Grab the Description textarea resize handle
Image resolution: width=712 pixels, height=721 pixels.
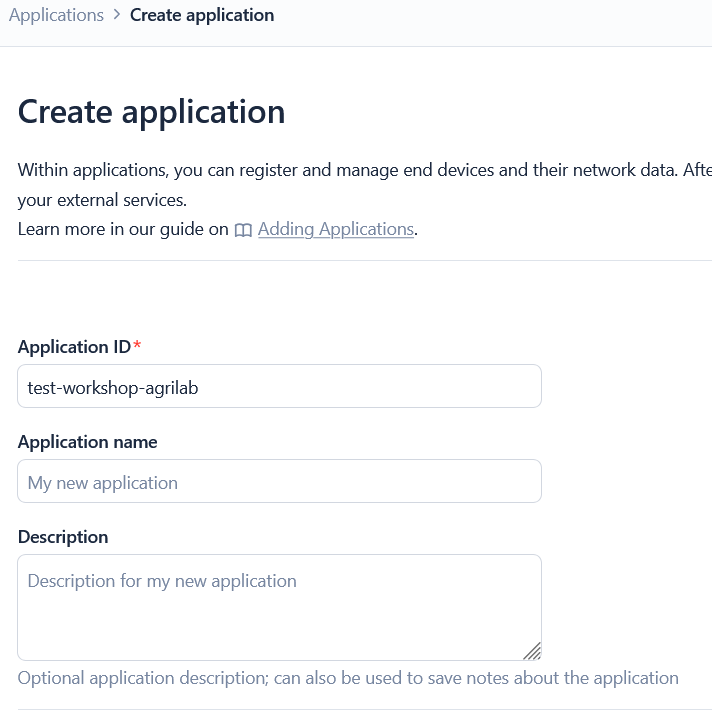point(532,651)
